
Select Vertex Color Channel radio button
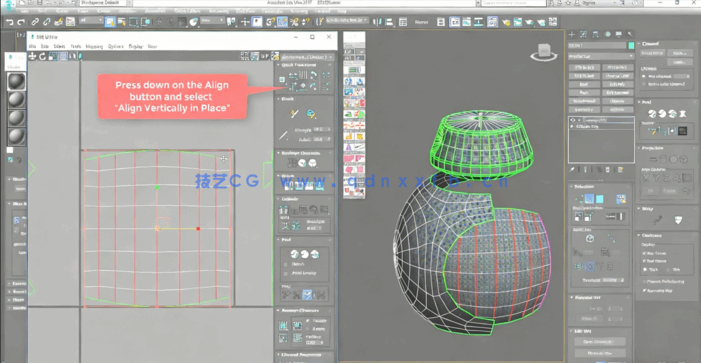pos(645,84)
